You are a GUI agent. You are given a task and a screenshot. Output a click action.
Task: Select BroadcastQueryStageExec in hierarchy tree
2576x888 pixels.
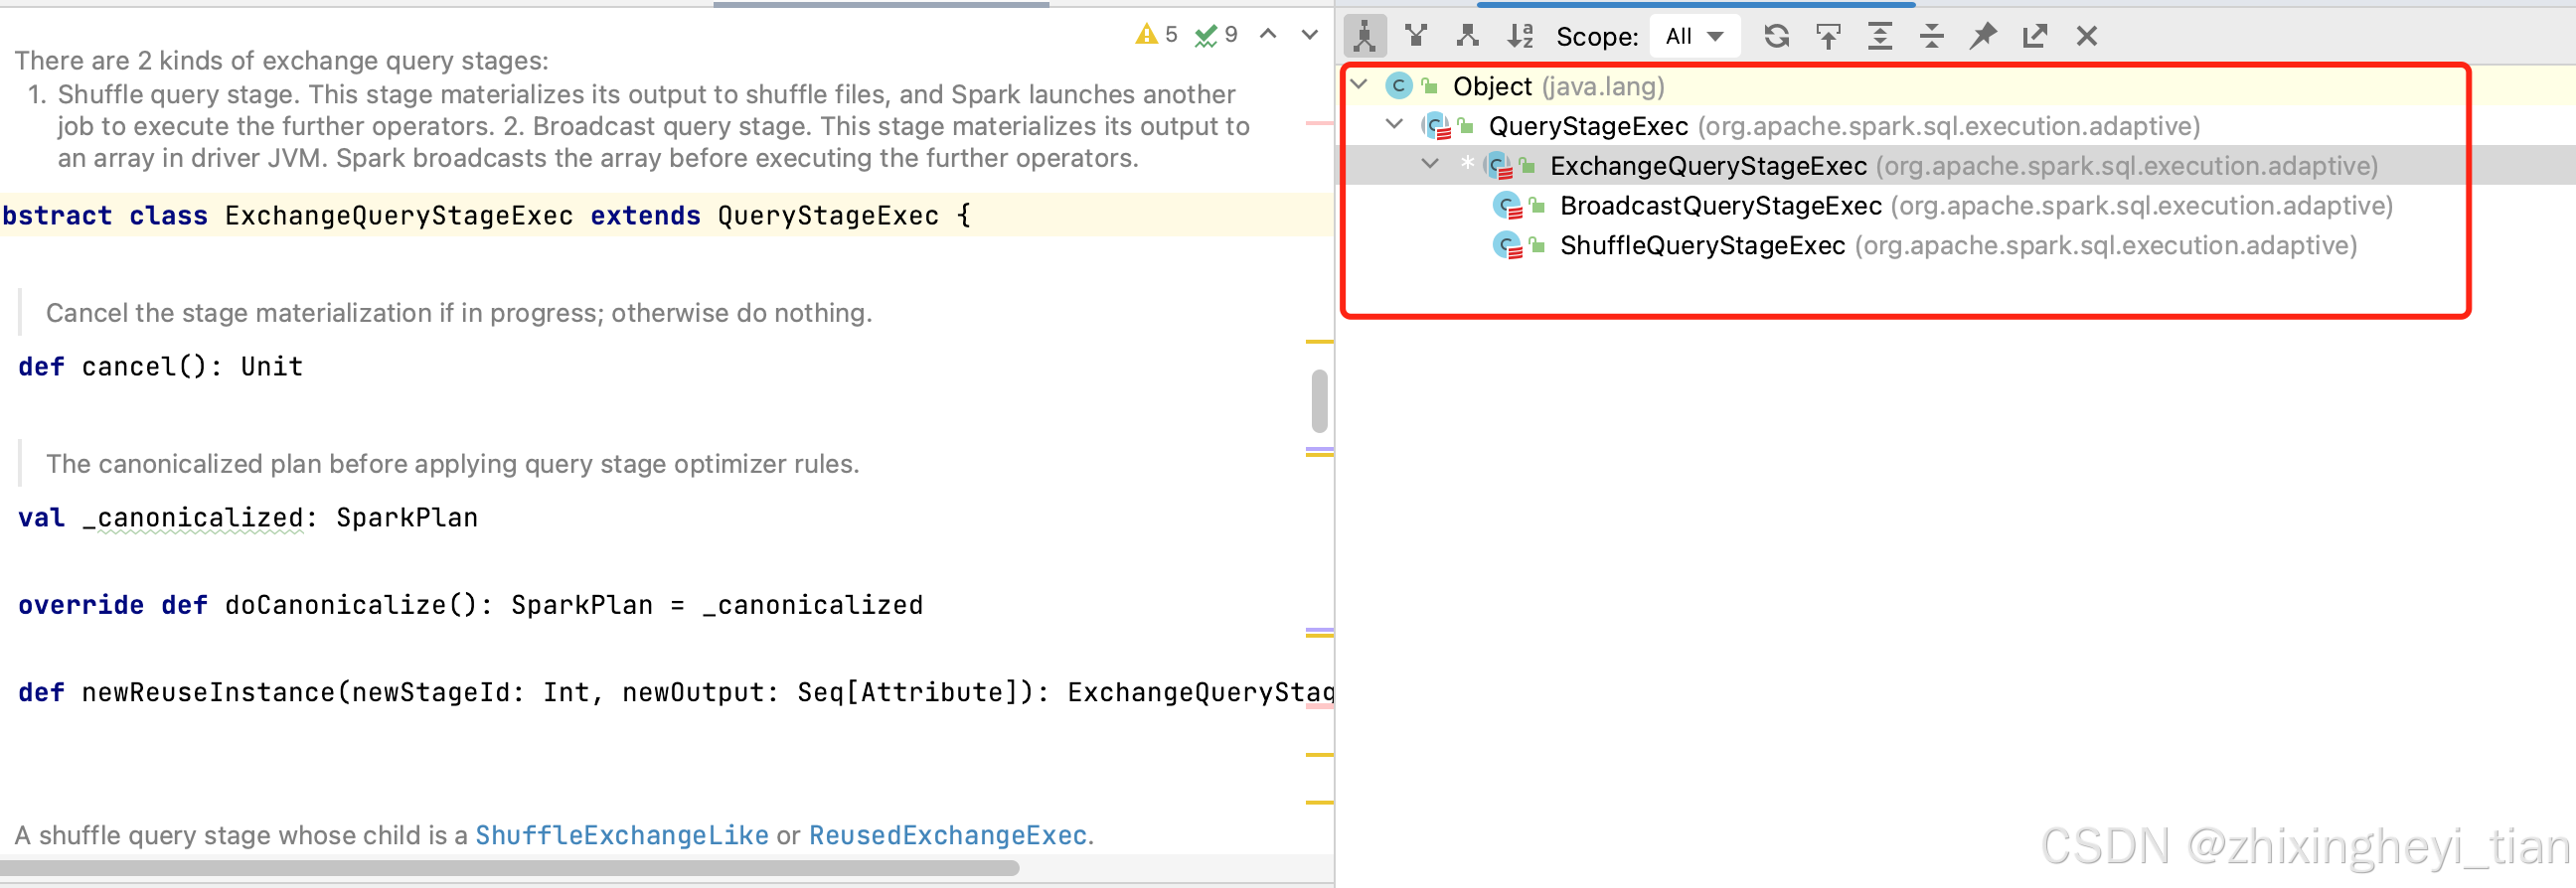[x=1976, y=205]
